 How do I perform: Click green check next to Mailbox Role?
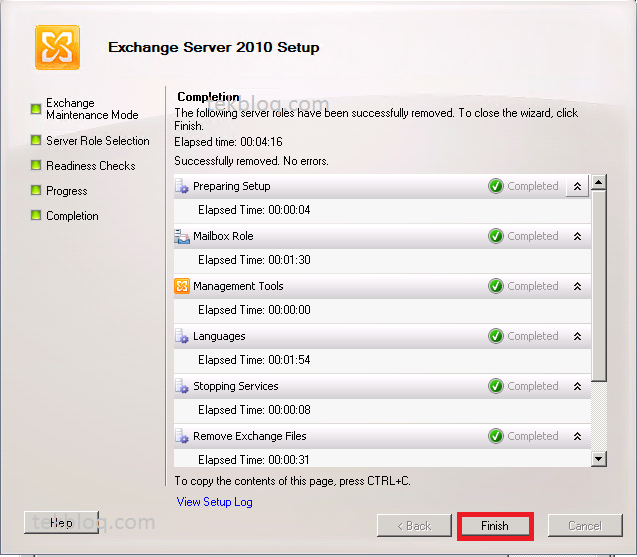(496, 236)
